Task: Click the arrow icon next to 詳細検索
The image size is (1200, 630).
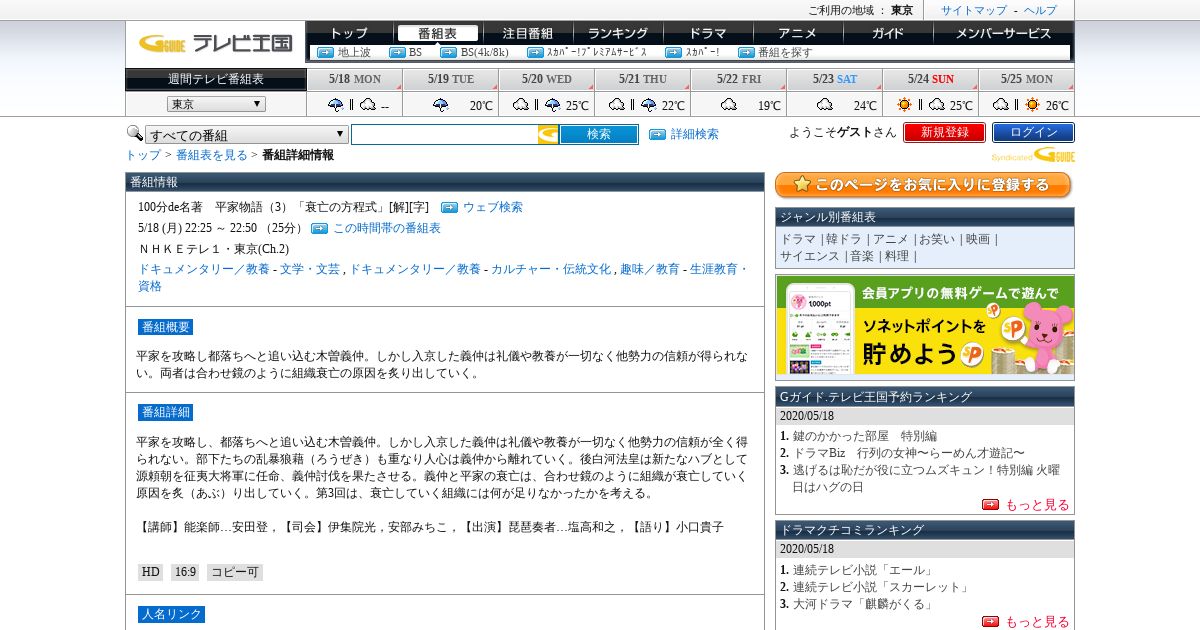Action: pyautogui.click(x=657, y=134)
